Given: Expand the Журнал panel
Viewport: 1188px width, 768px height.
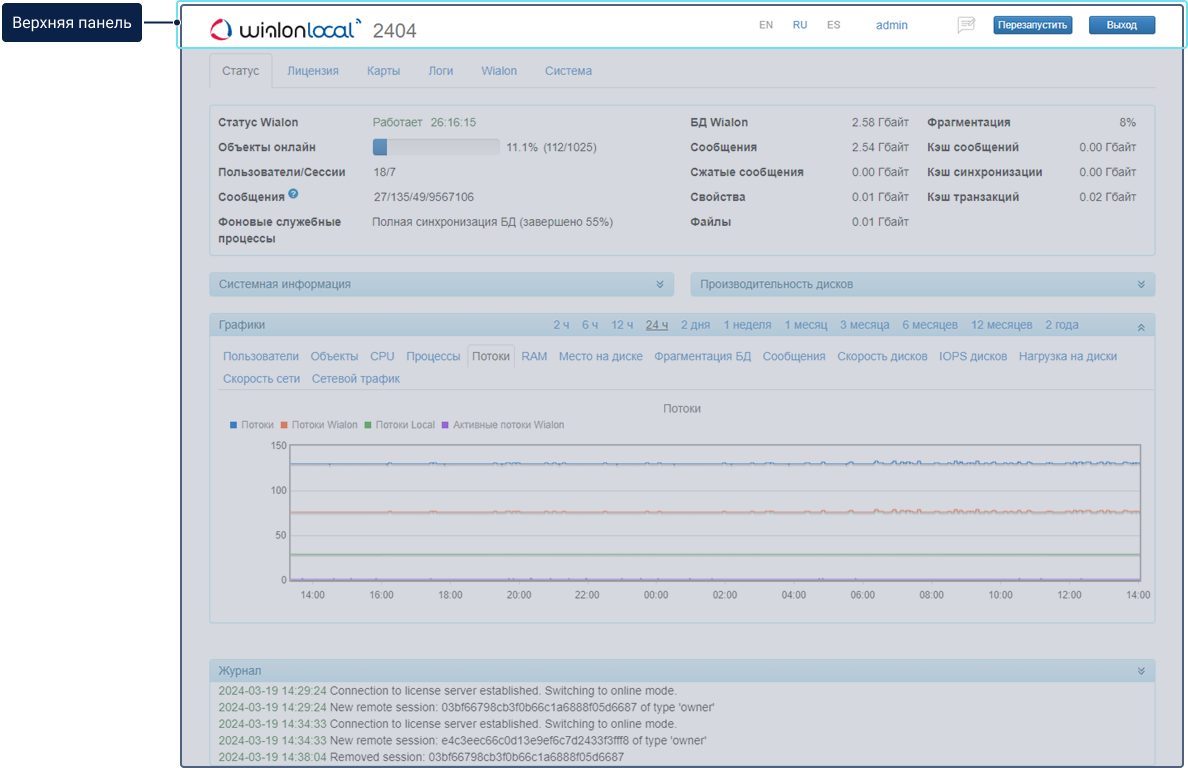Looking at the screenshot, I should point(1141,671).
